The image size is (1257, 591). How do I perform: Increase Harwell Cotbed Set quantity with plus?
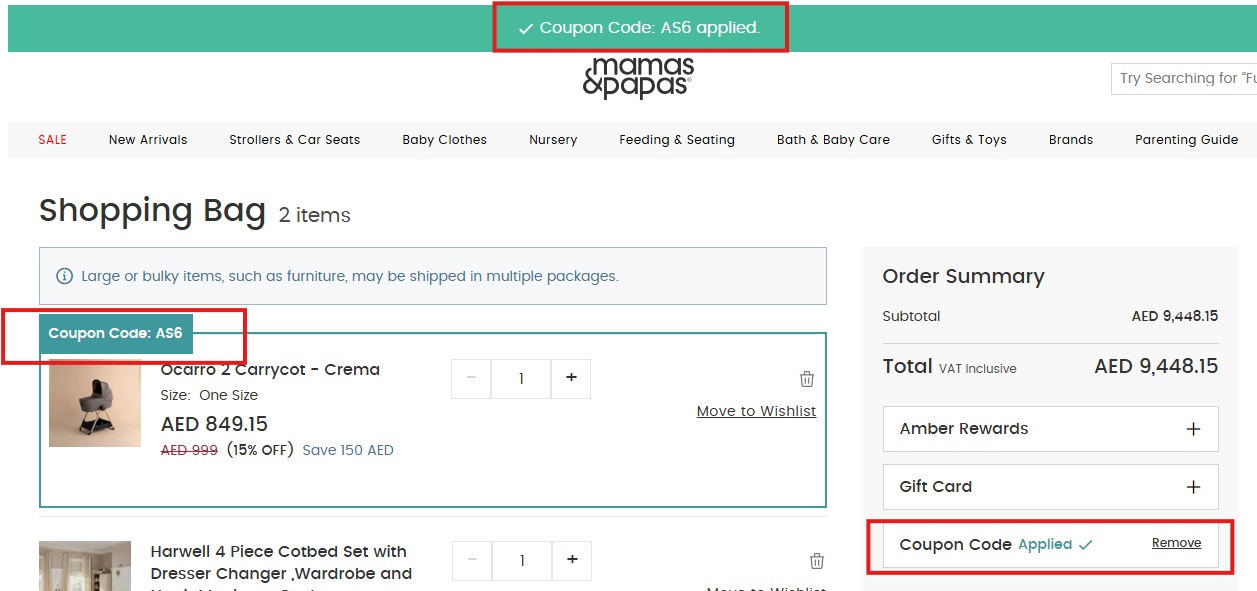(x=572, y=560)
